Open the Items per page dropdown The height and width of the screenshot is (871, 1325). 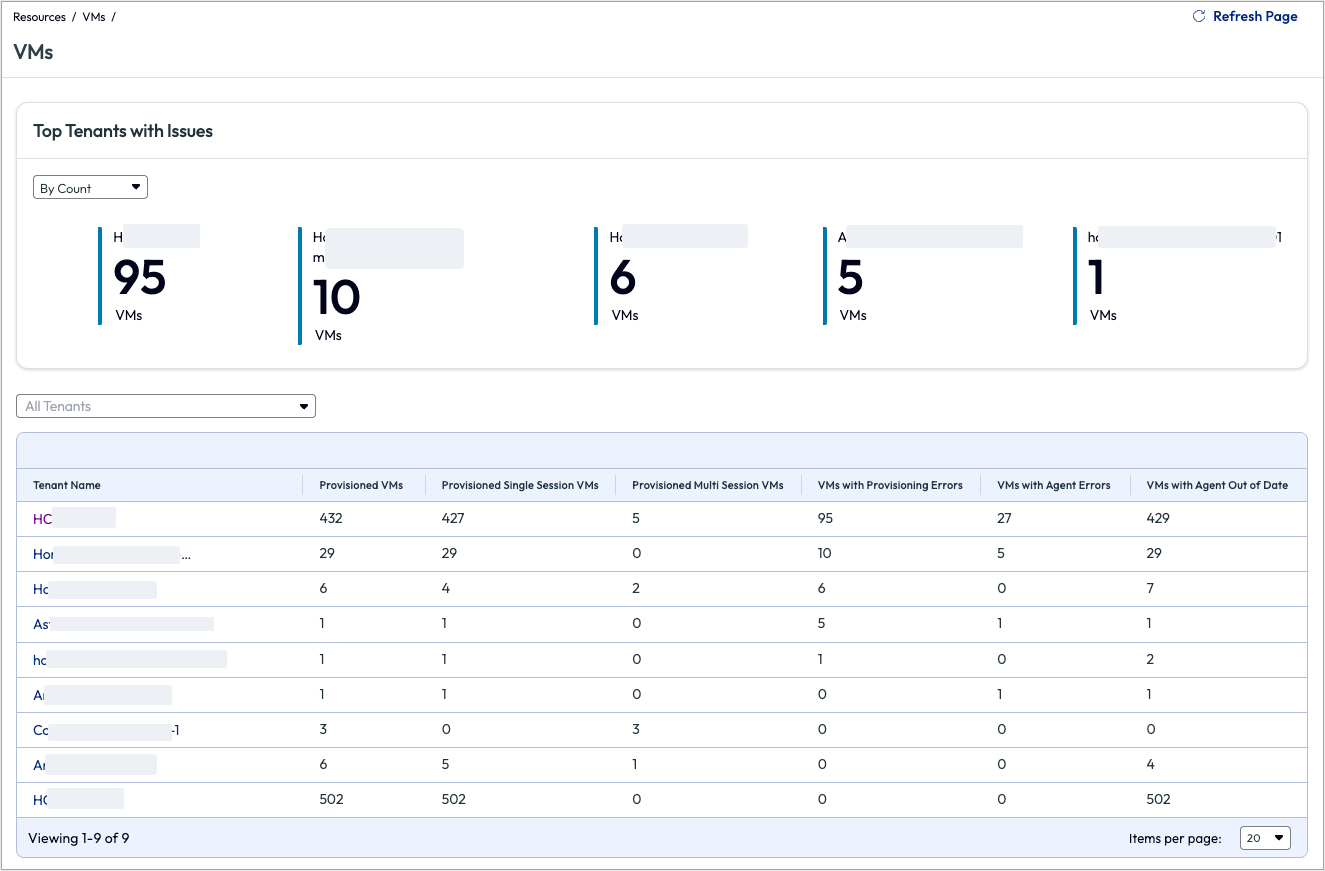[x=1265, y=838]
